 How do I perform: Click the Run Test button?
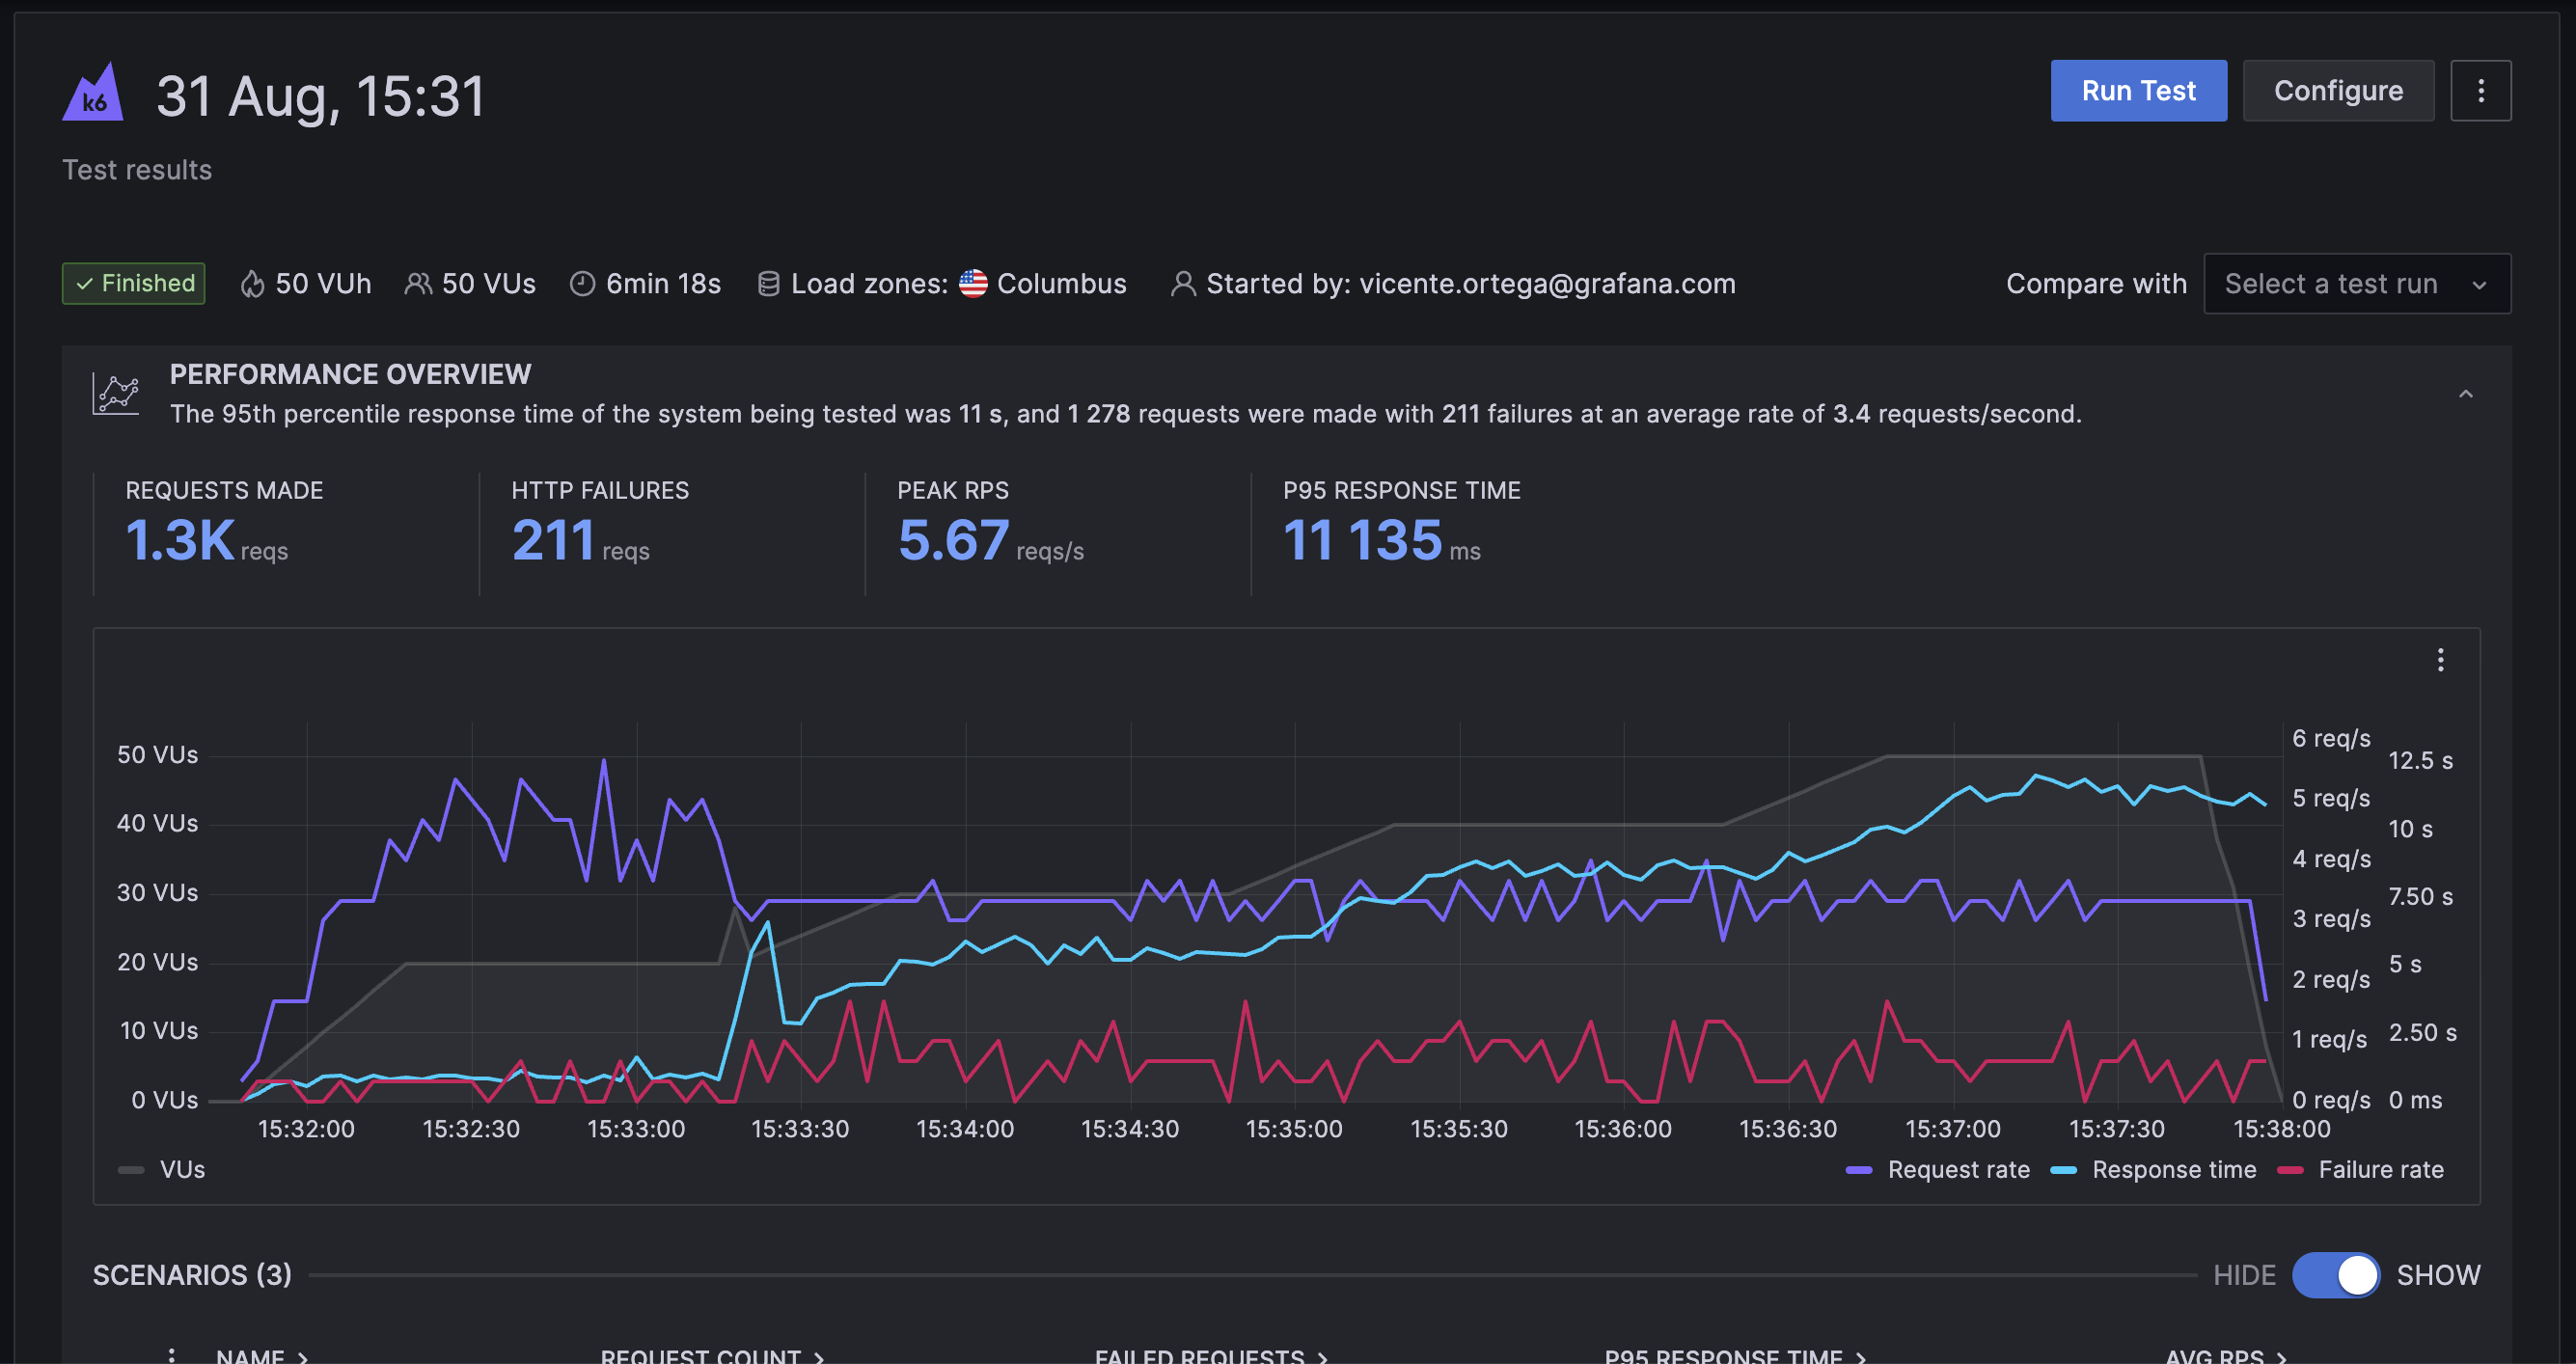click(x=2138, y=91)
